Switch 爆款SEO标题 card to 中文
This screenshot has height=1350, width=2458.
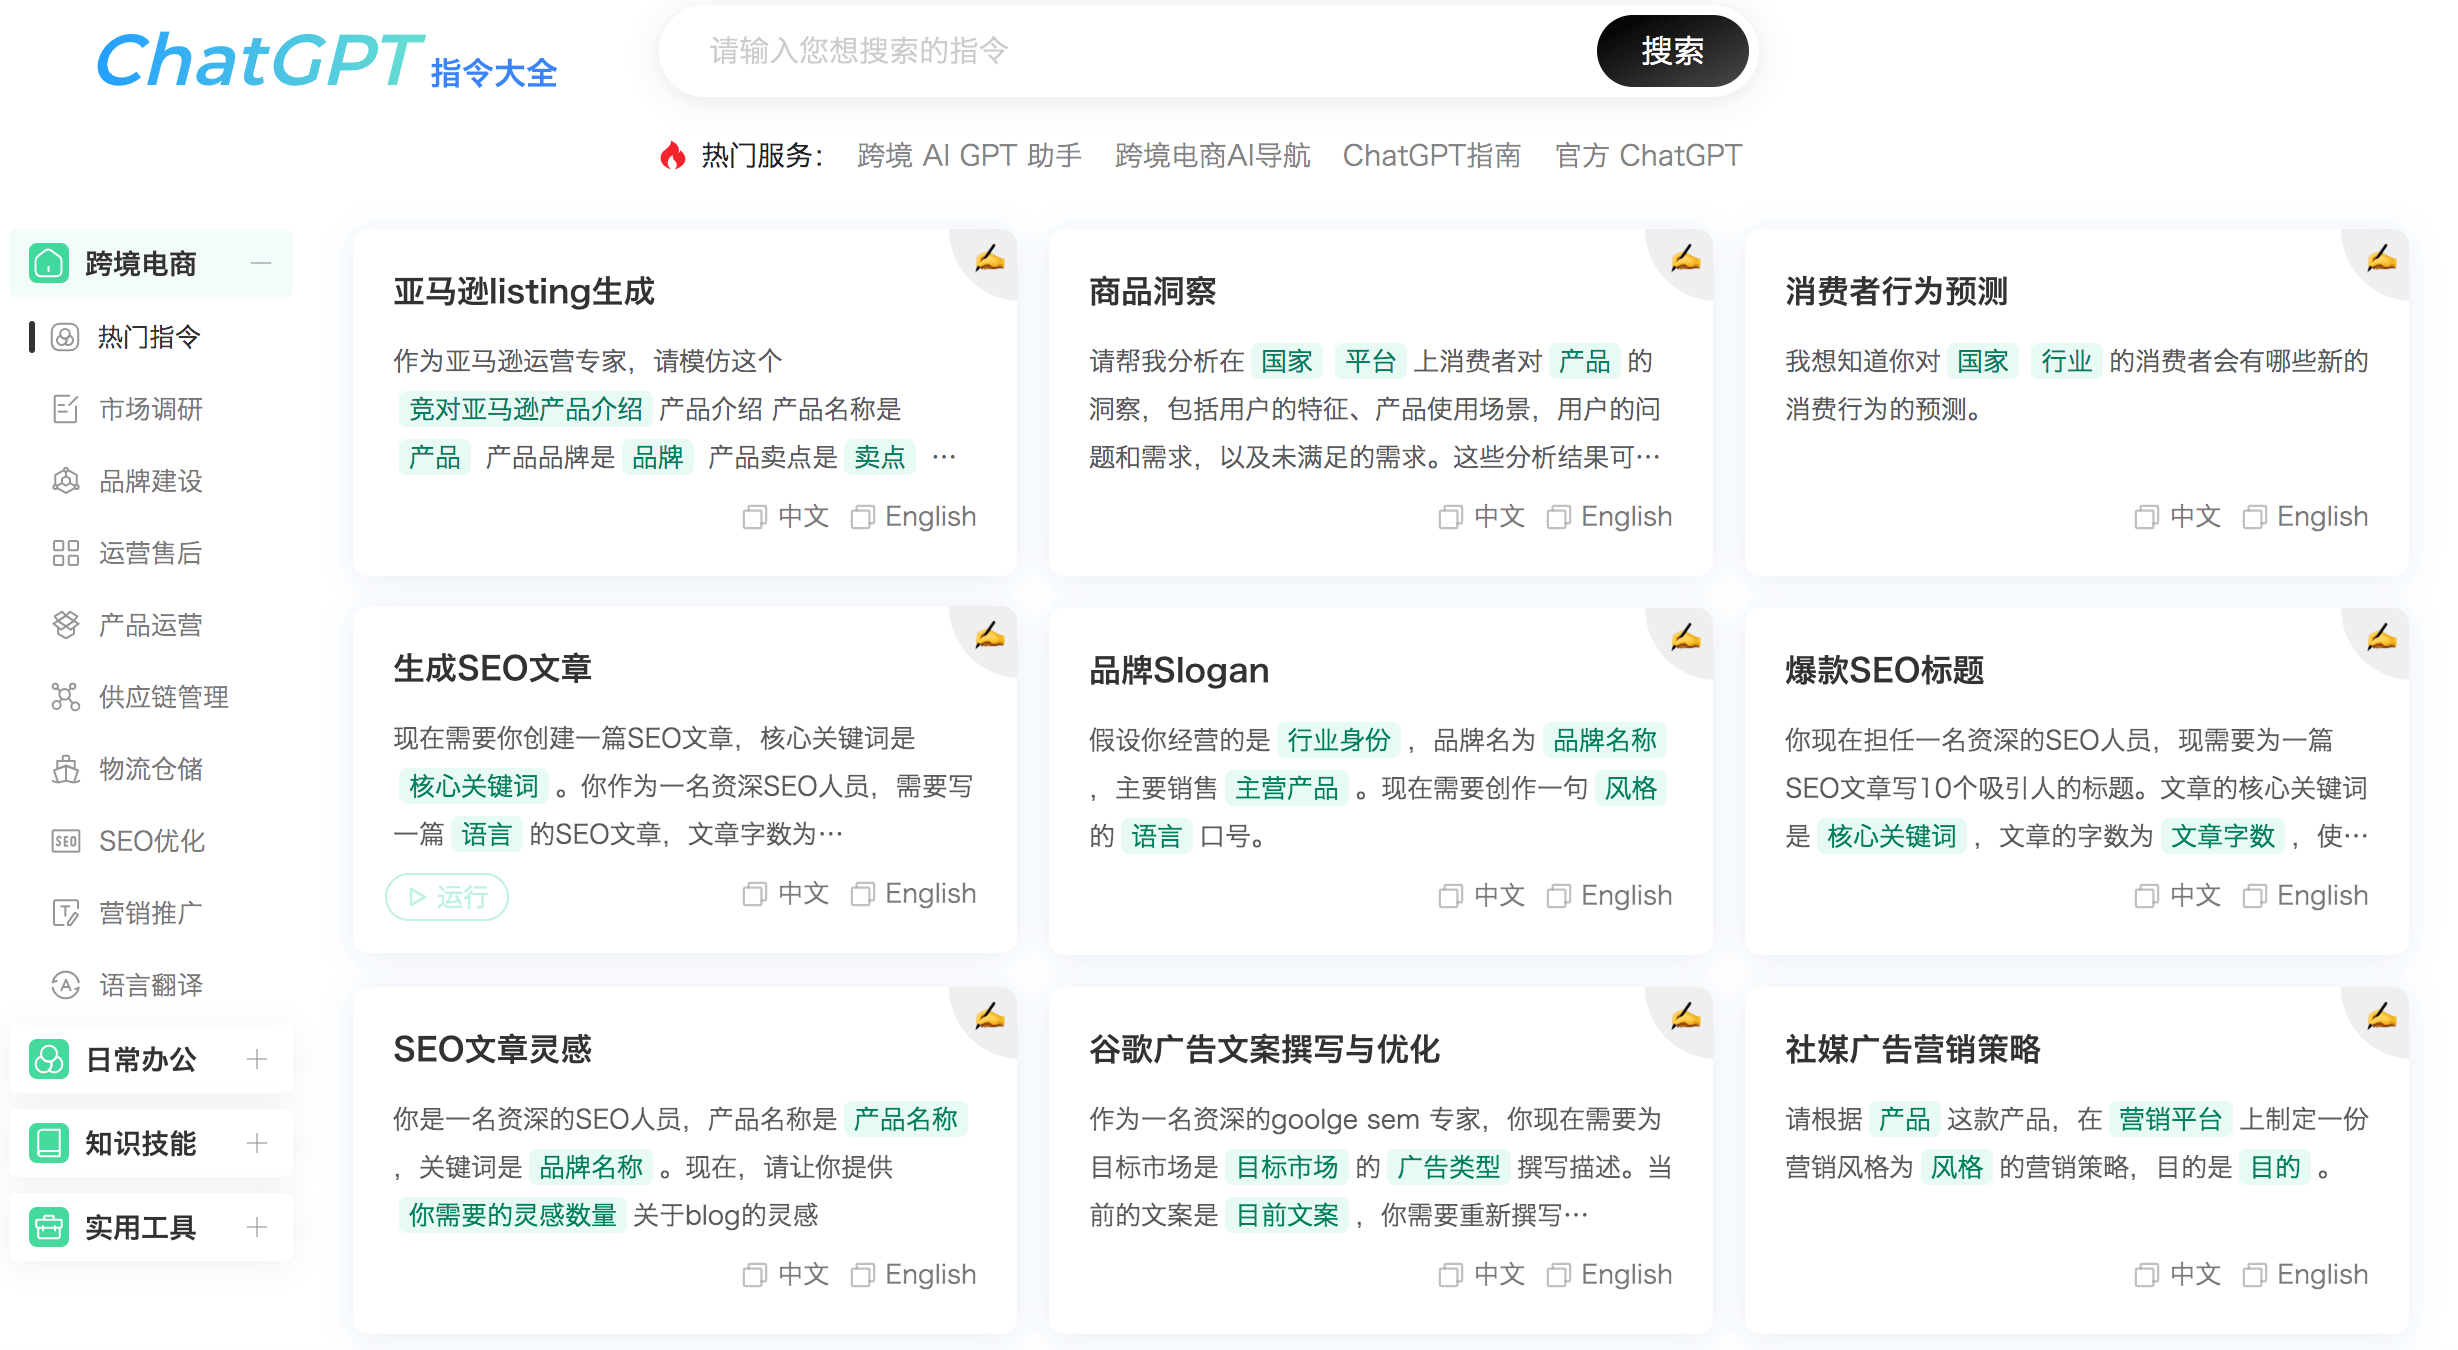[2176, 894]
